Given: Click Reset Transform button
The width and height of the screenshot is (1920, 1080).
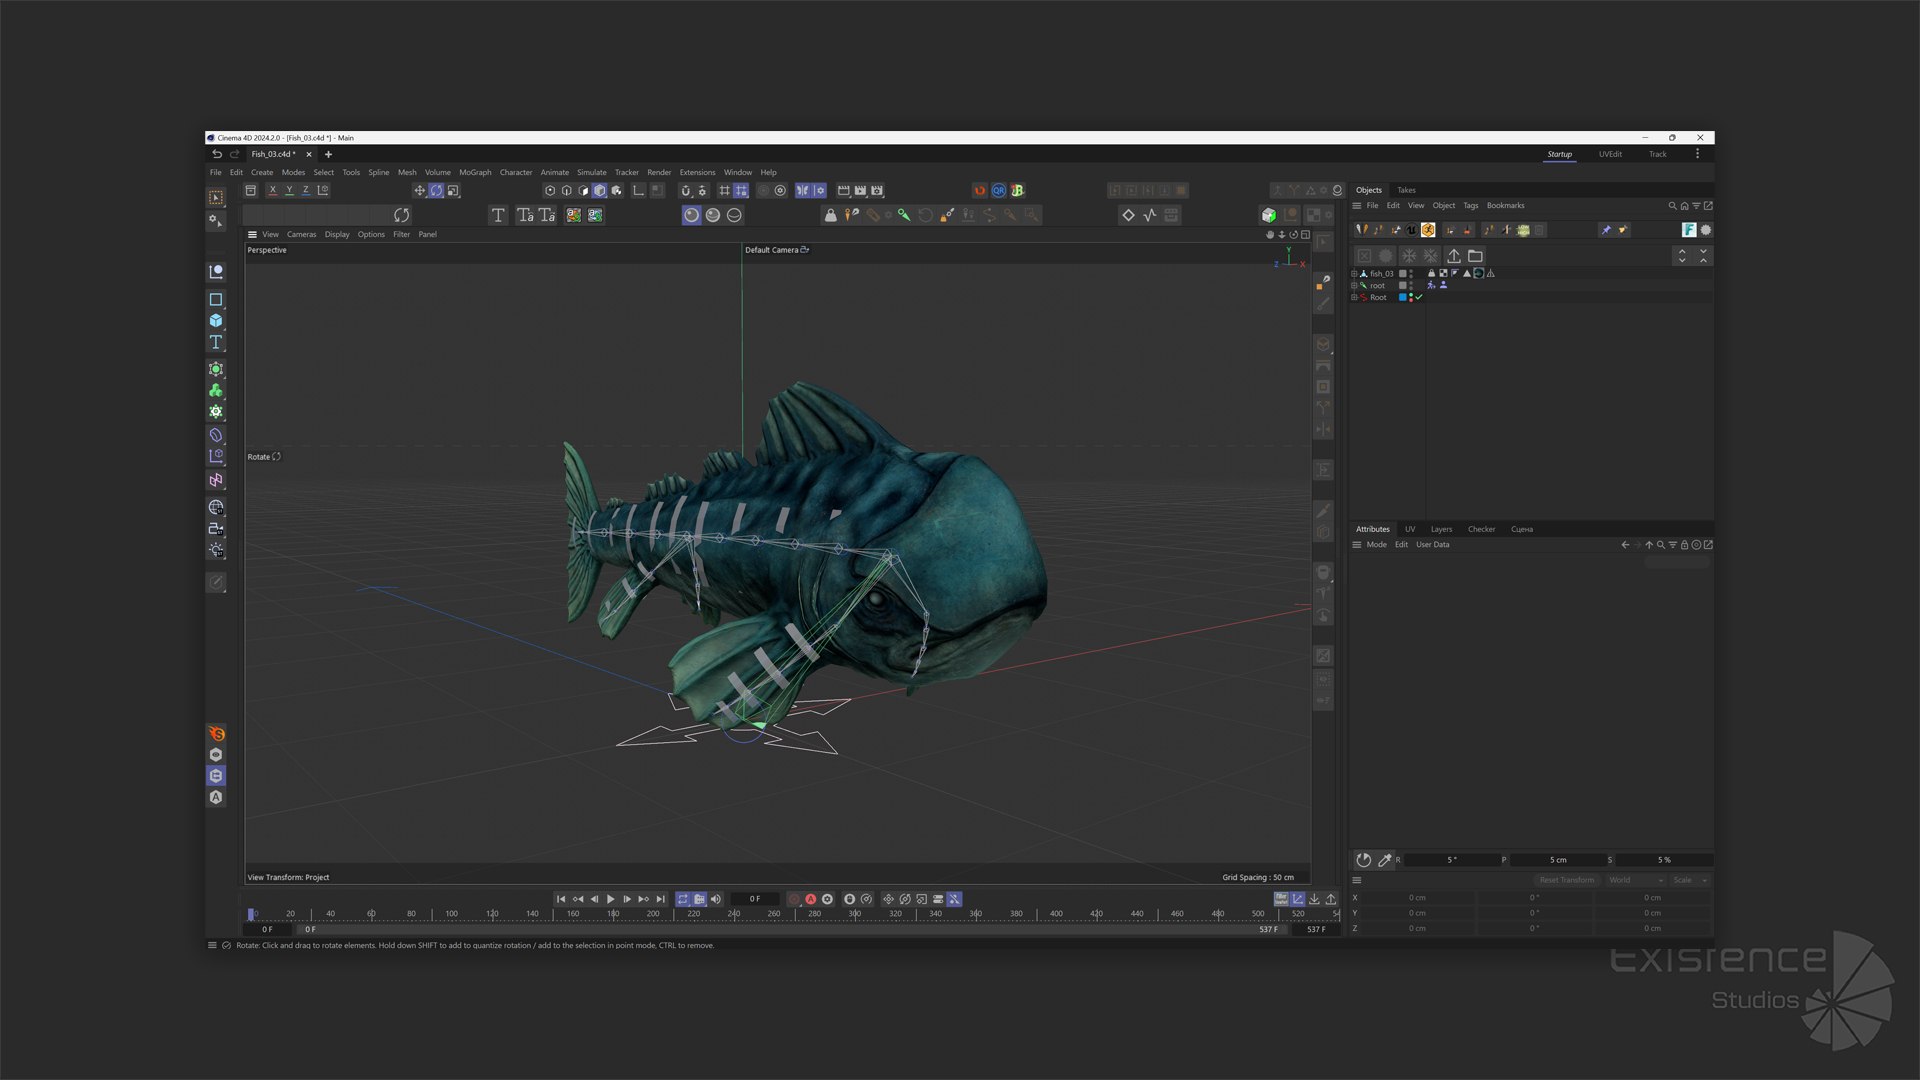Looking at the screenshot, I should (x=1567, y=880).
